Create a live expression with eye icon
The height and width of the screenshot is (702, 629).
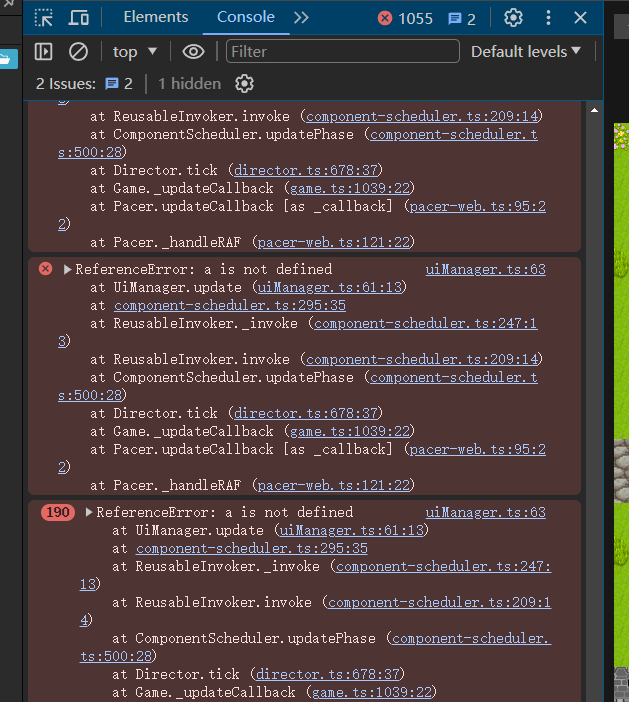193,51
